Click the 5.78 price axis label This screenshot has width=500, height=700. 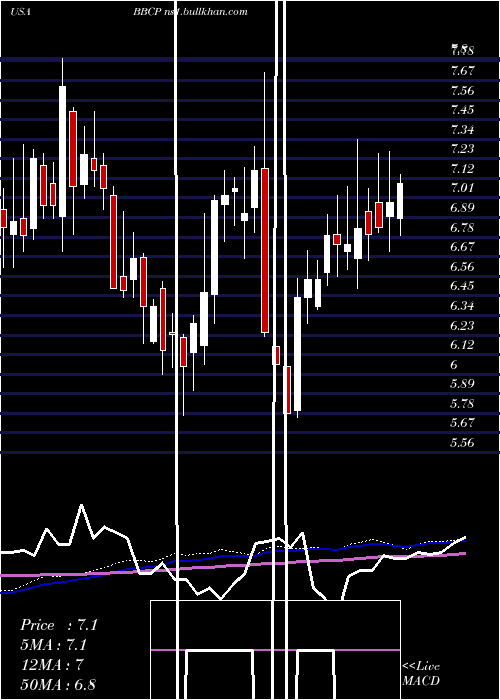click(462, 404)
